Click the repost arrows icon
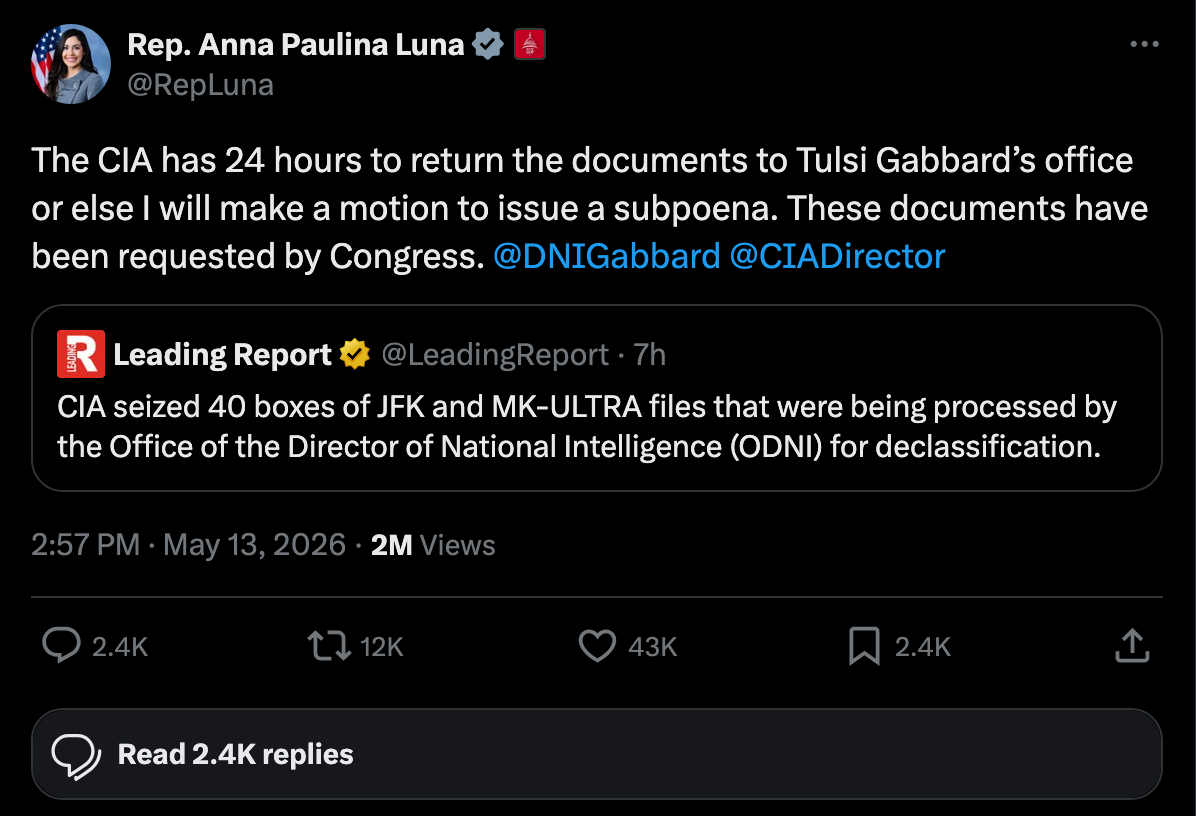Viewport: 1196px width, 816px height. (x=329, y=645)
